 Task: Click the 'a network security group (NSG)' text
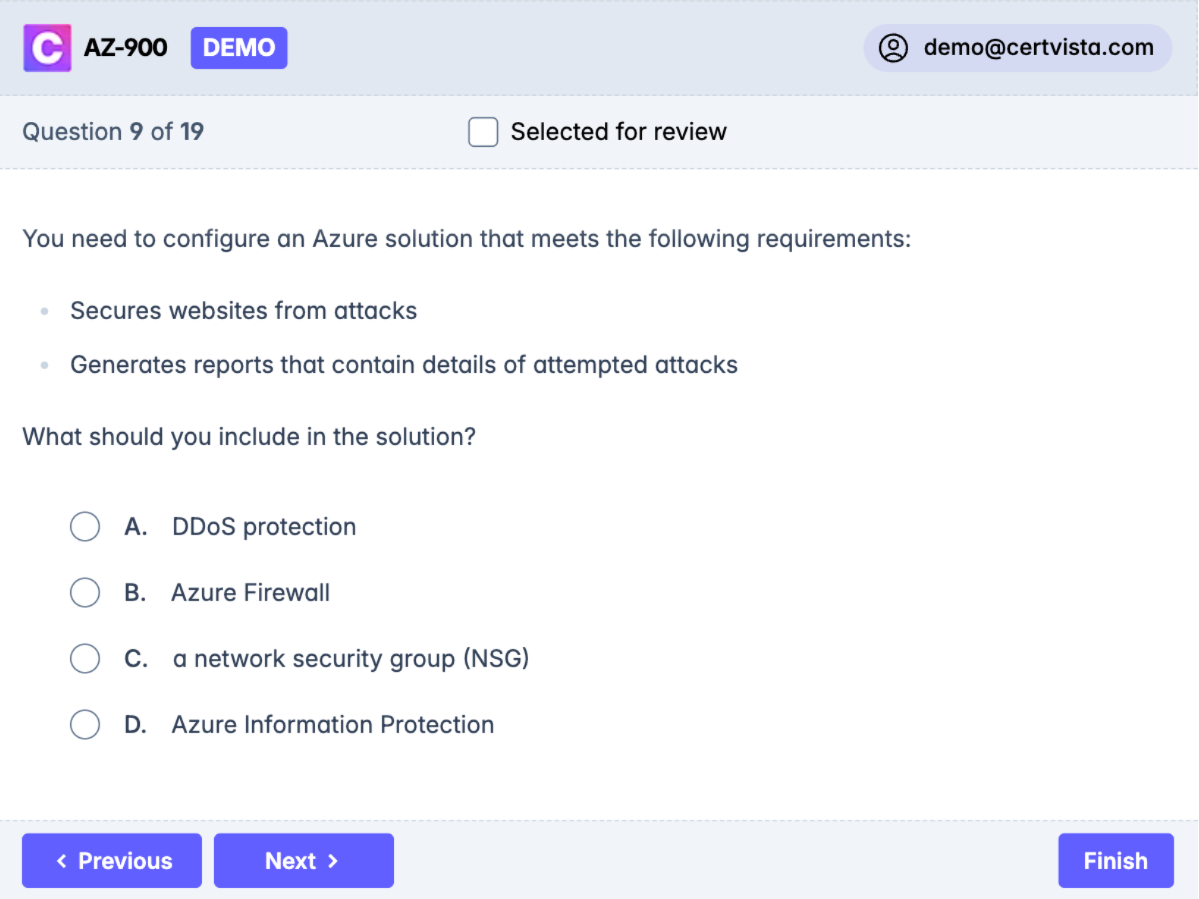tap(350, 659)
